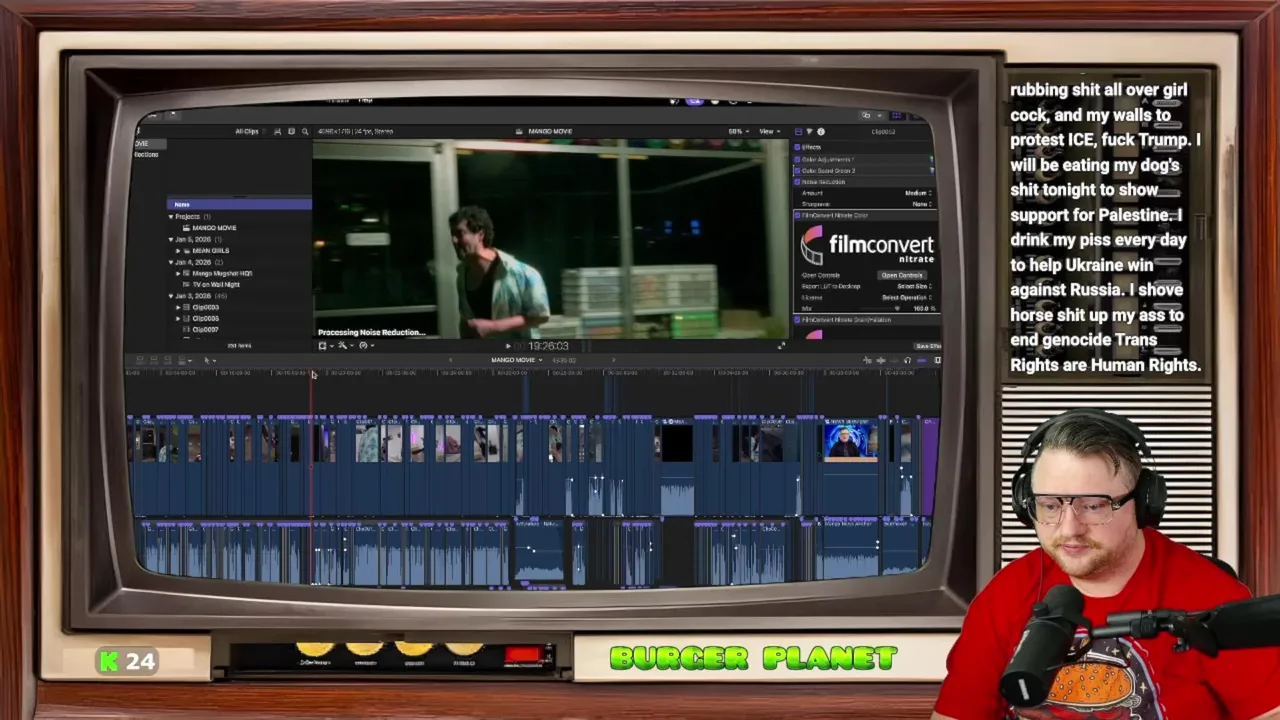Viewport: 1280px width, 720px height.
Task: Open the Transform tool dropdown under viewer
Action: (x=325, y=345)
